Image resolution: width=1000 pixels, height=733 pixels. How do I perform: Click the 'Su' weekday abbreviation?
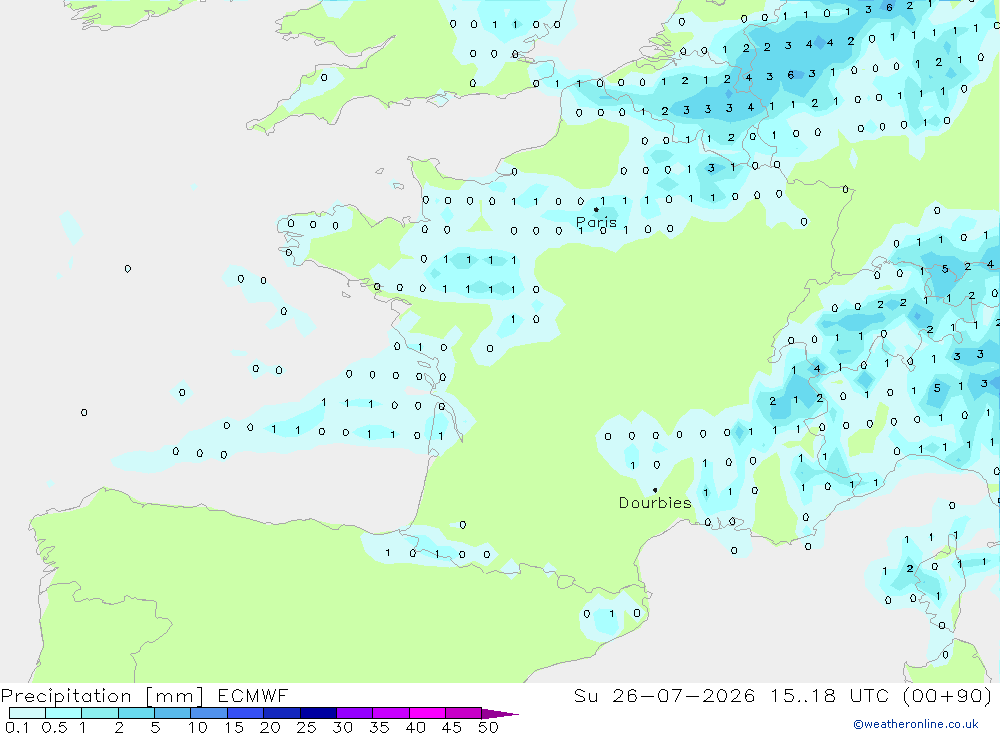(585, 695)
